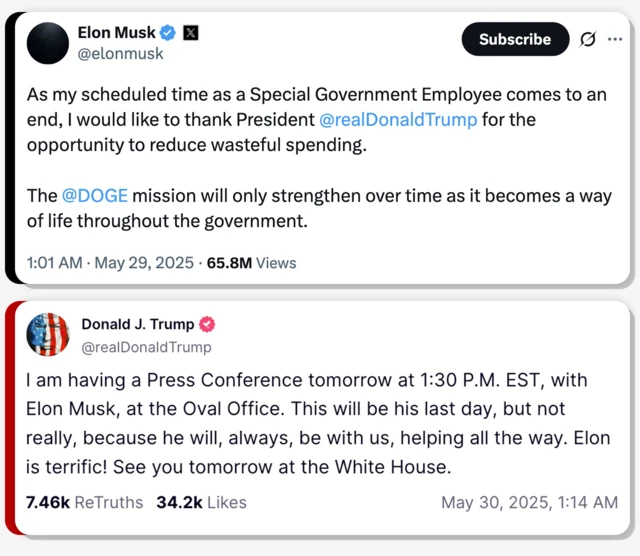Show the 34.2k Likes list
The height and width of the screenshot is (556, 640).
201,502
